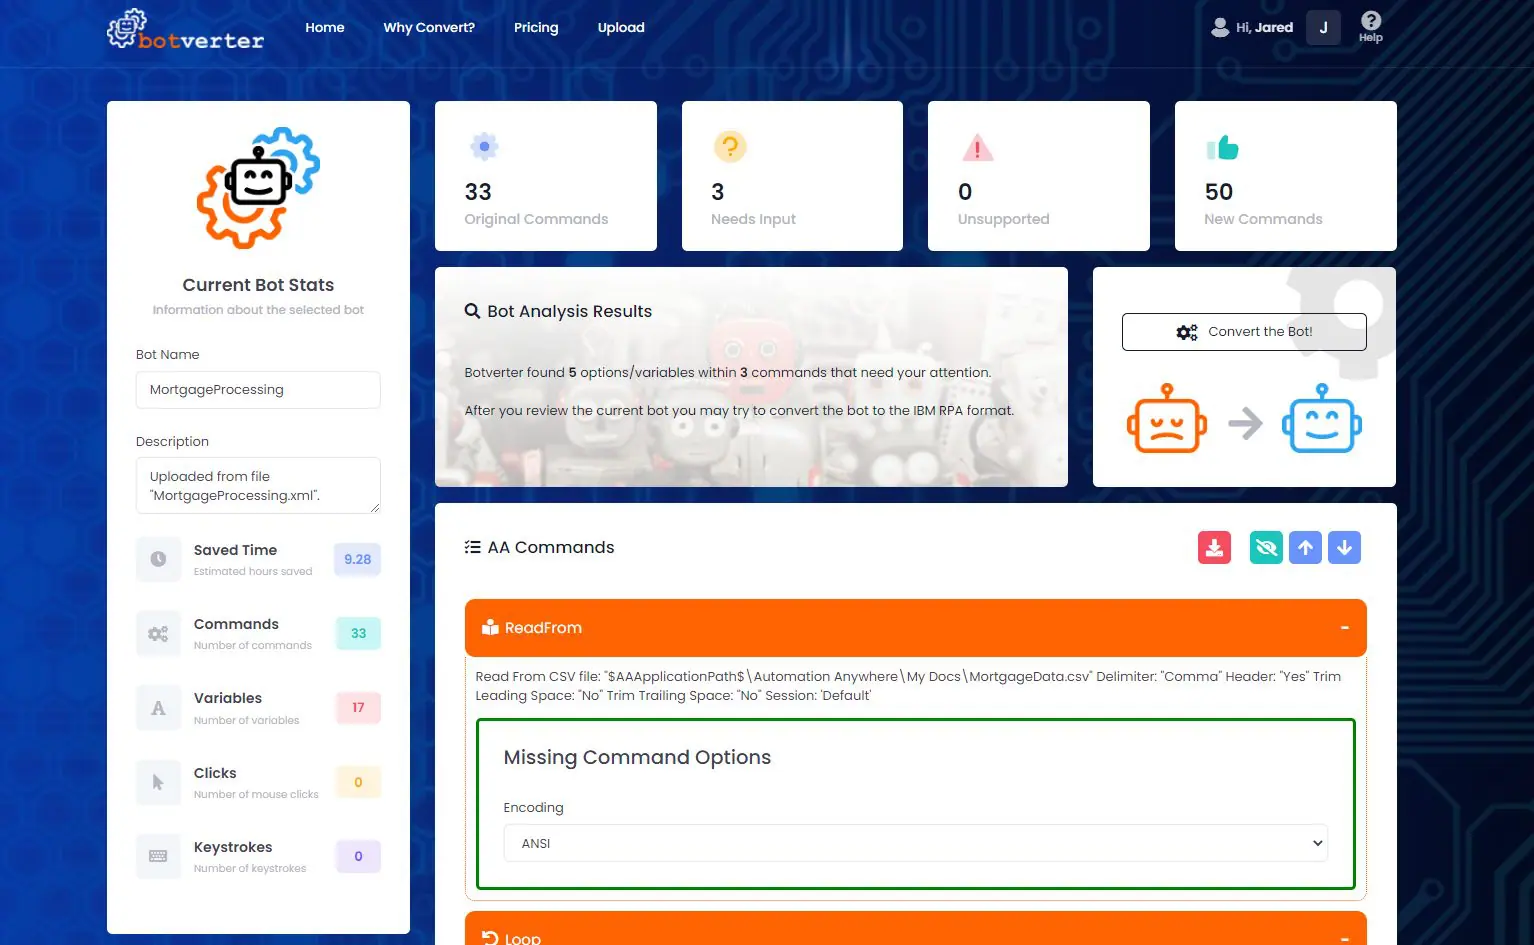1534x945 pixels.
Task: Click the Variables letter A icon
Action: (158, 708)
